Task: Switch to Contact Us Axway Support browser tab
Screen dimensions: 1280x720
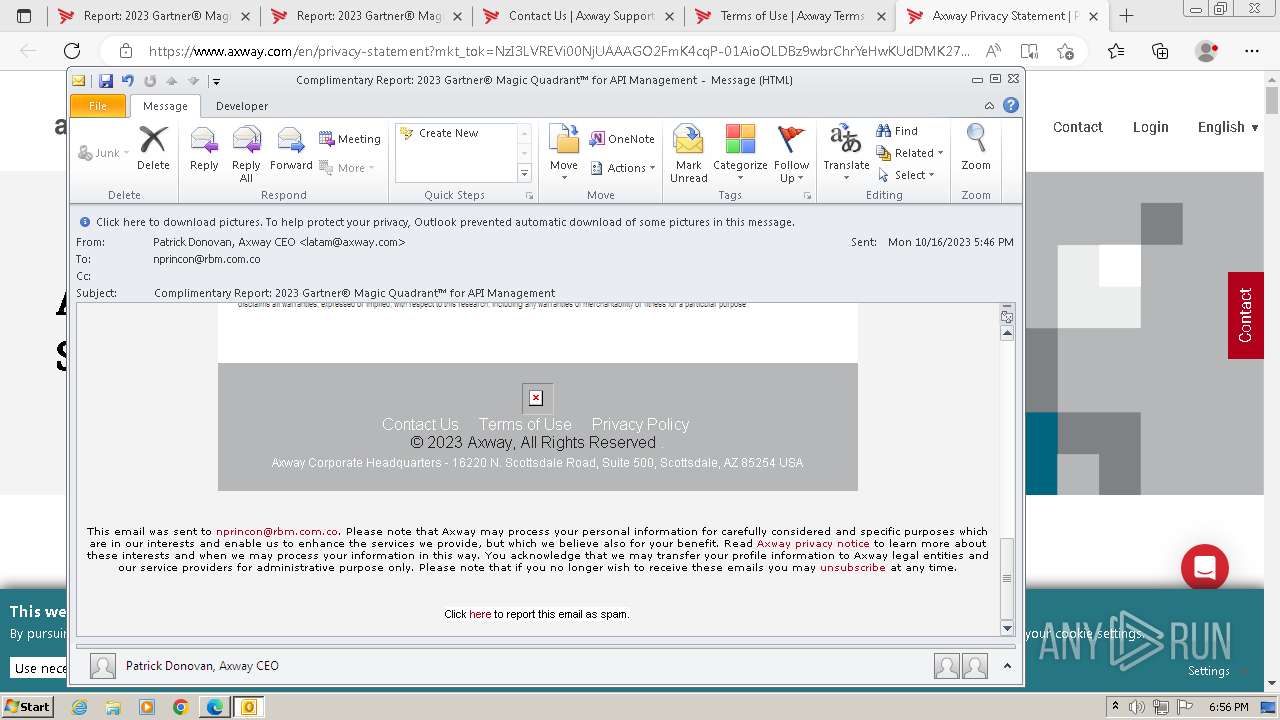Action: (580, 16)
